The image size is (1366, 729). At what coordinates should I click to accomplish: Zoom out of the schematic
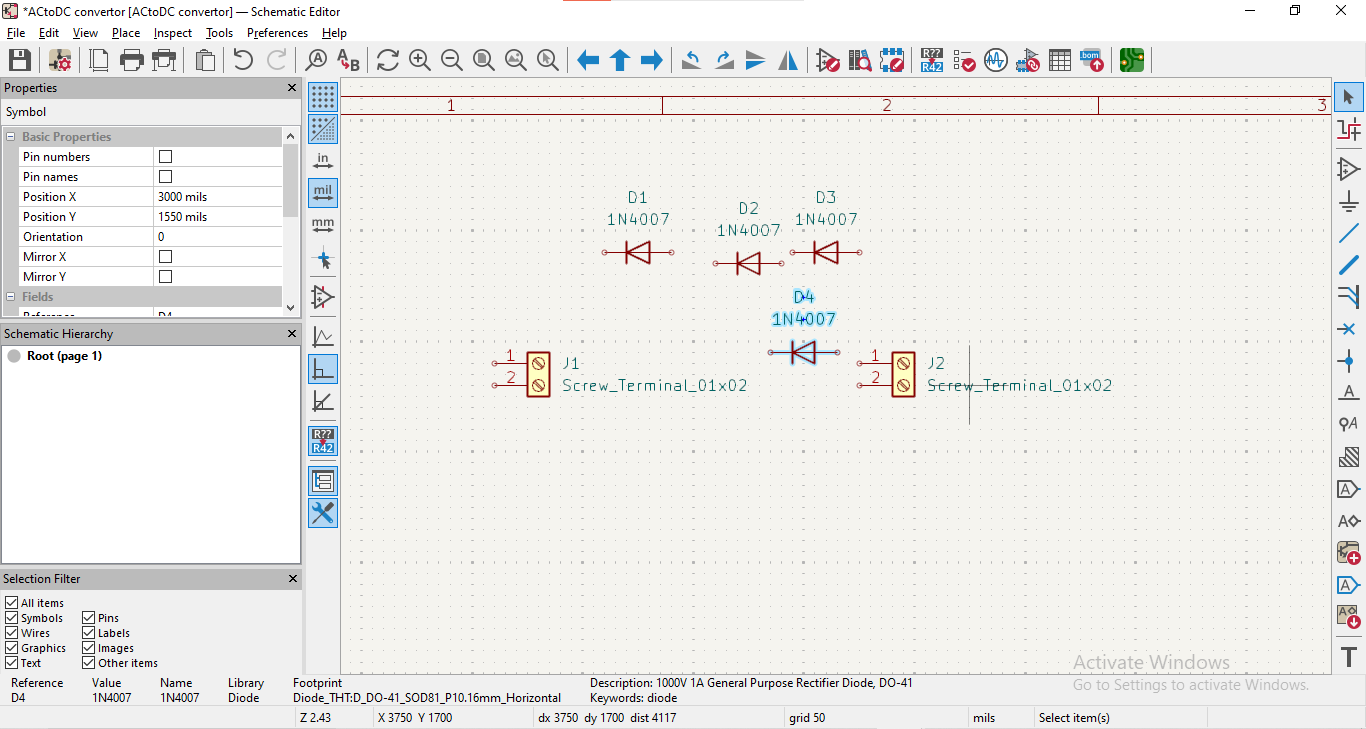click(x=452, y=60)
